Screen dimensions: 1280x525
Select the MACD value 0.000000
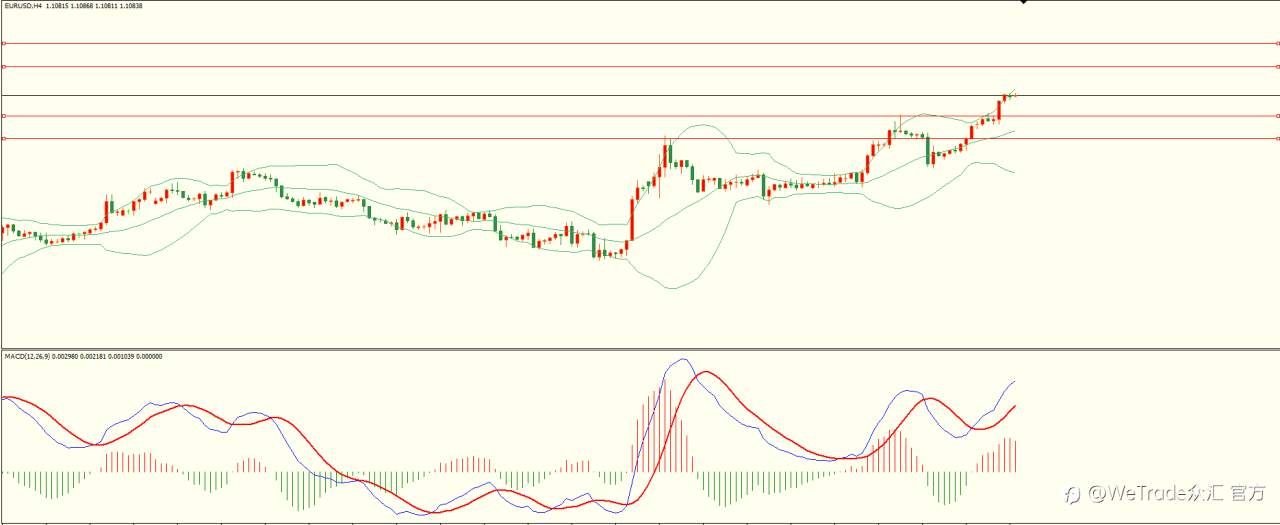click(149, 356)
